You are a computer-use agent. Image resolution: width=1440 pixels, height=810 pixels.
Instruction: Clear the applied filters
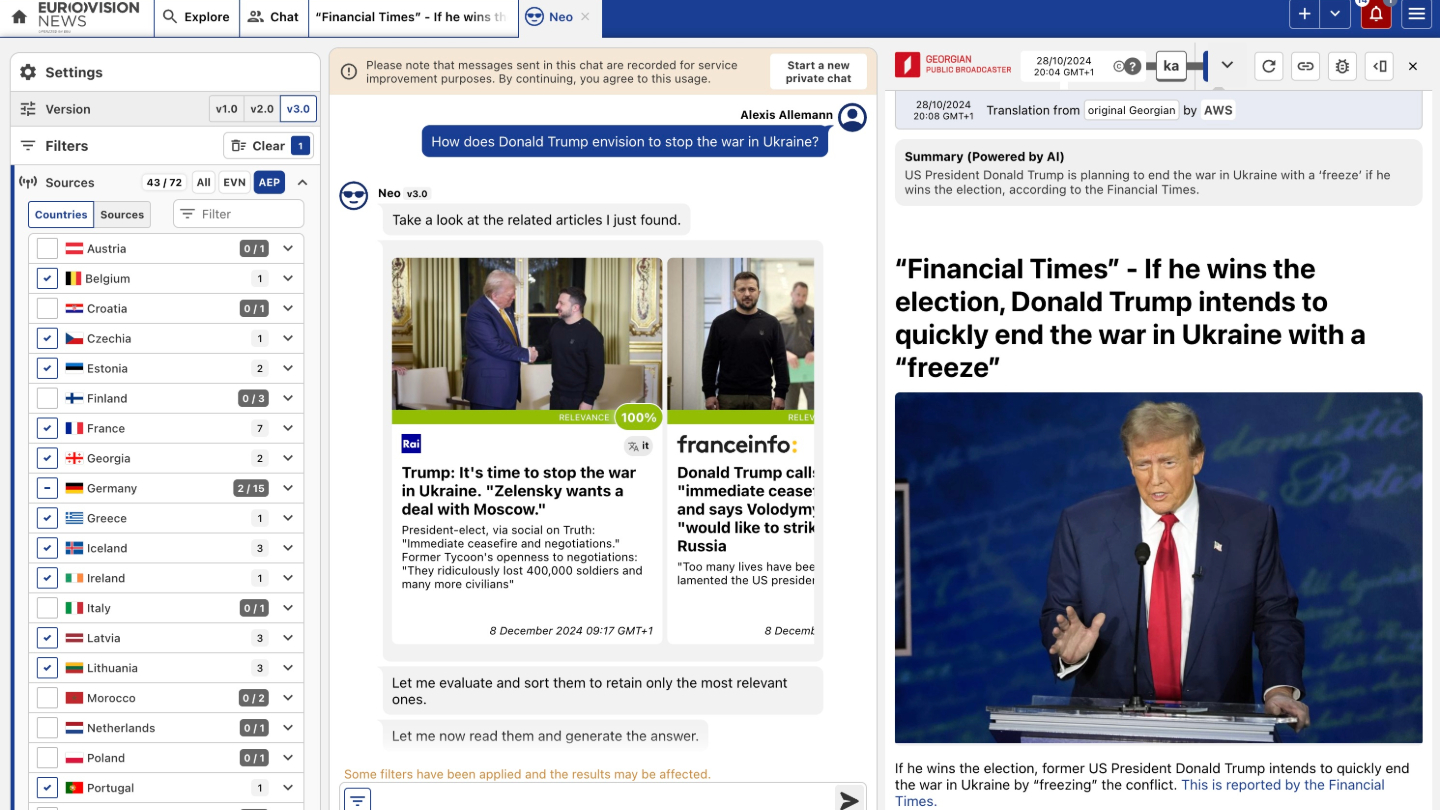[269, 146]
